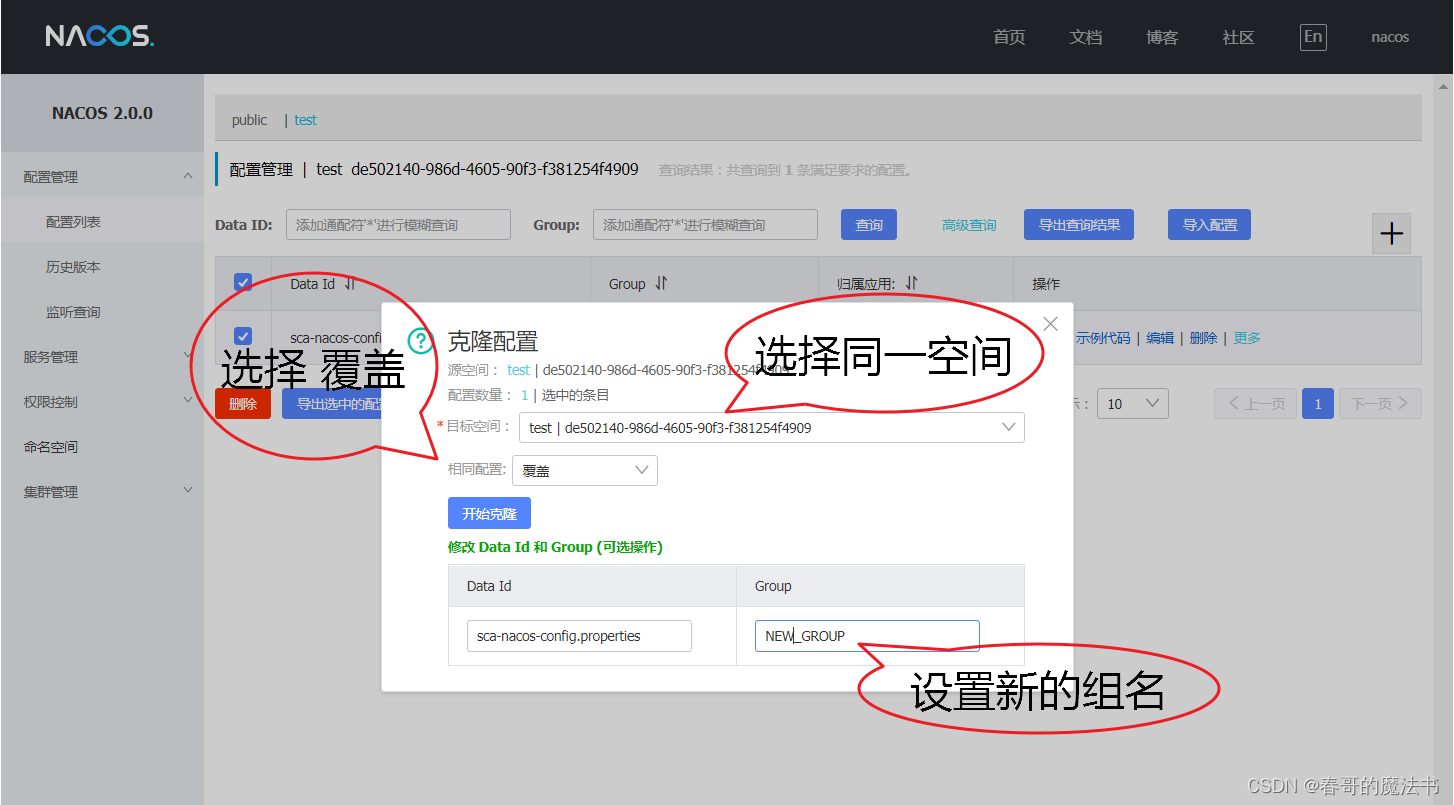Click the 查询 button
The image size is (1454, 805).
[x=869, y=225]
